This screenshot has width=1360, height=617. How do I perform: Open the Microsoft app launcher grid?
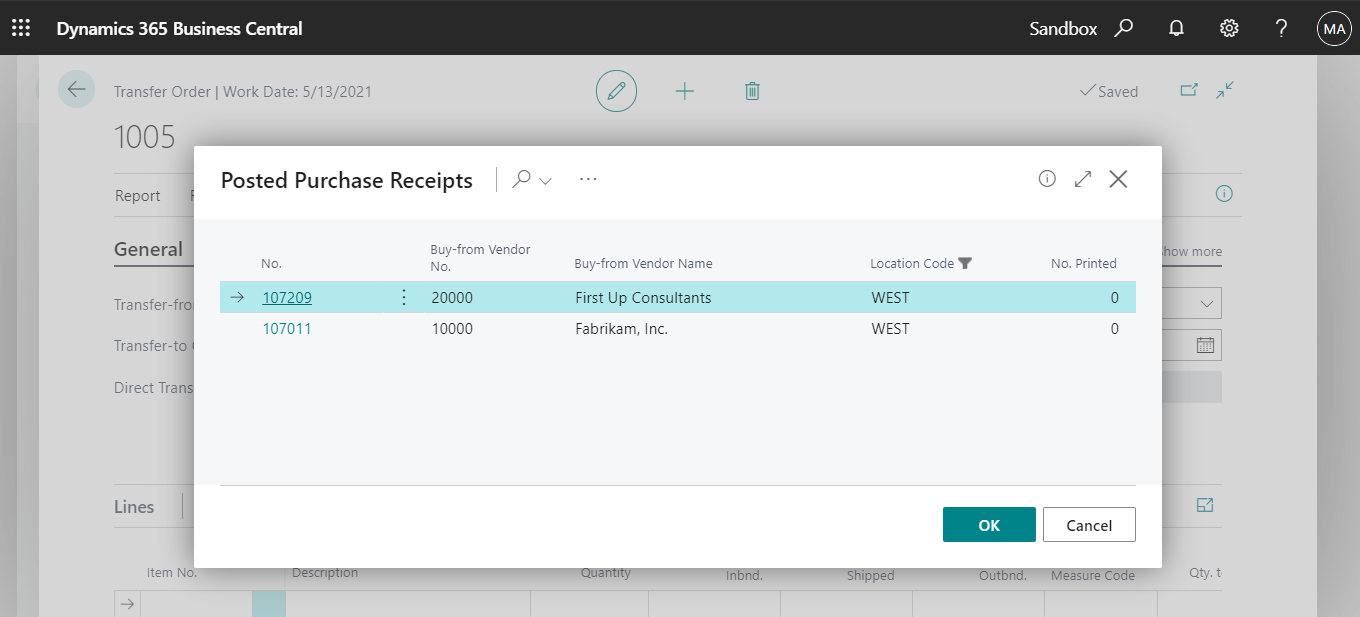(x=21, y=27)
